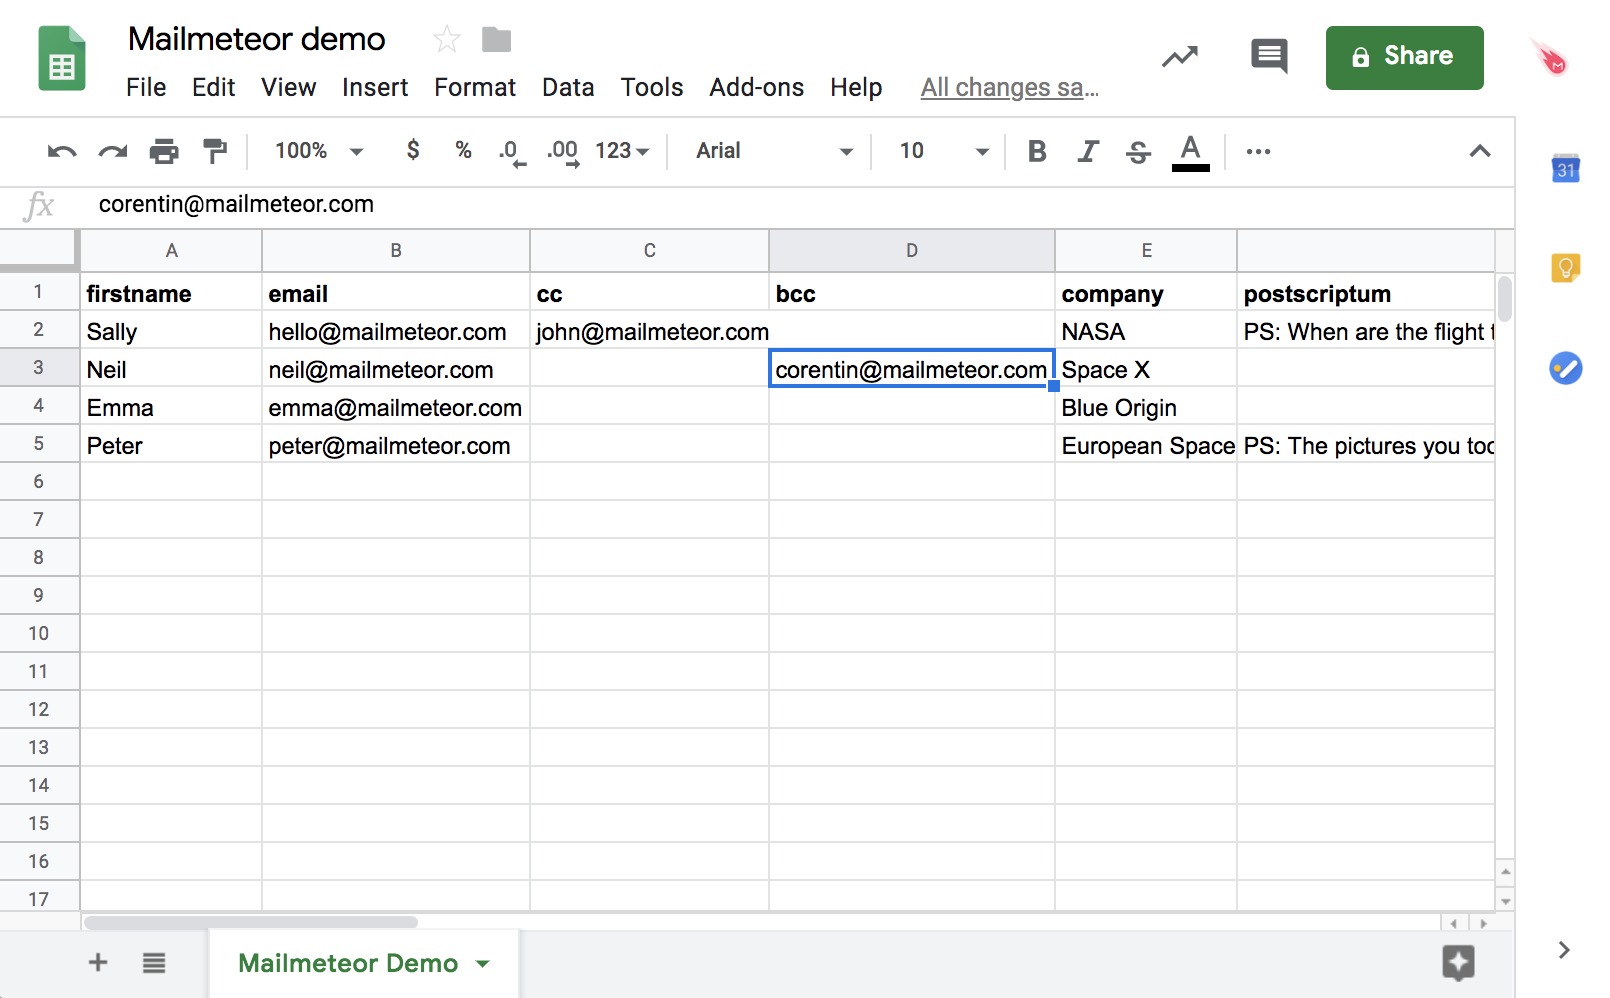
Task: Hide the menus with the up chevron
Action: click(x=1480, y=151)
